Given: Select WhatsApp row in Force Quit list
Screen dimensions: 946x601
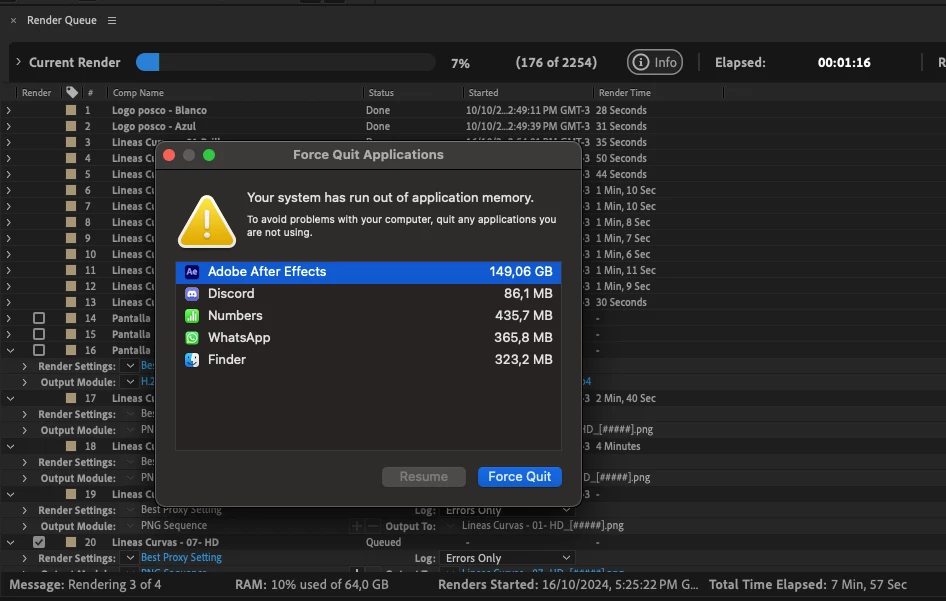Looking at the screenshot, I should [368, 338].
